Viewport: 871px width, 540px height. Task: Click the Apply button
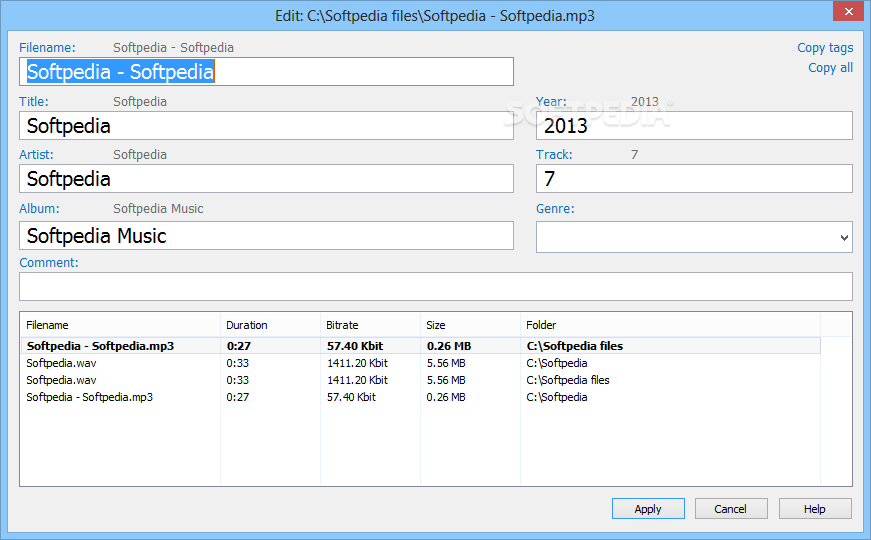(x=648, y=508)
